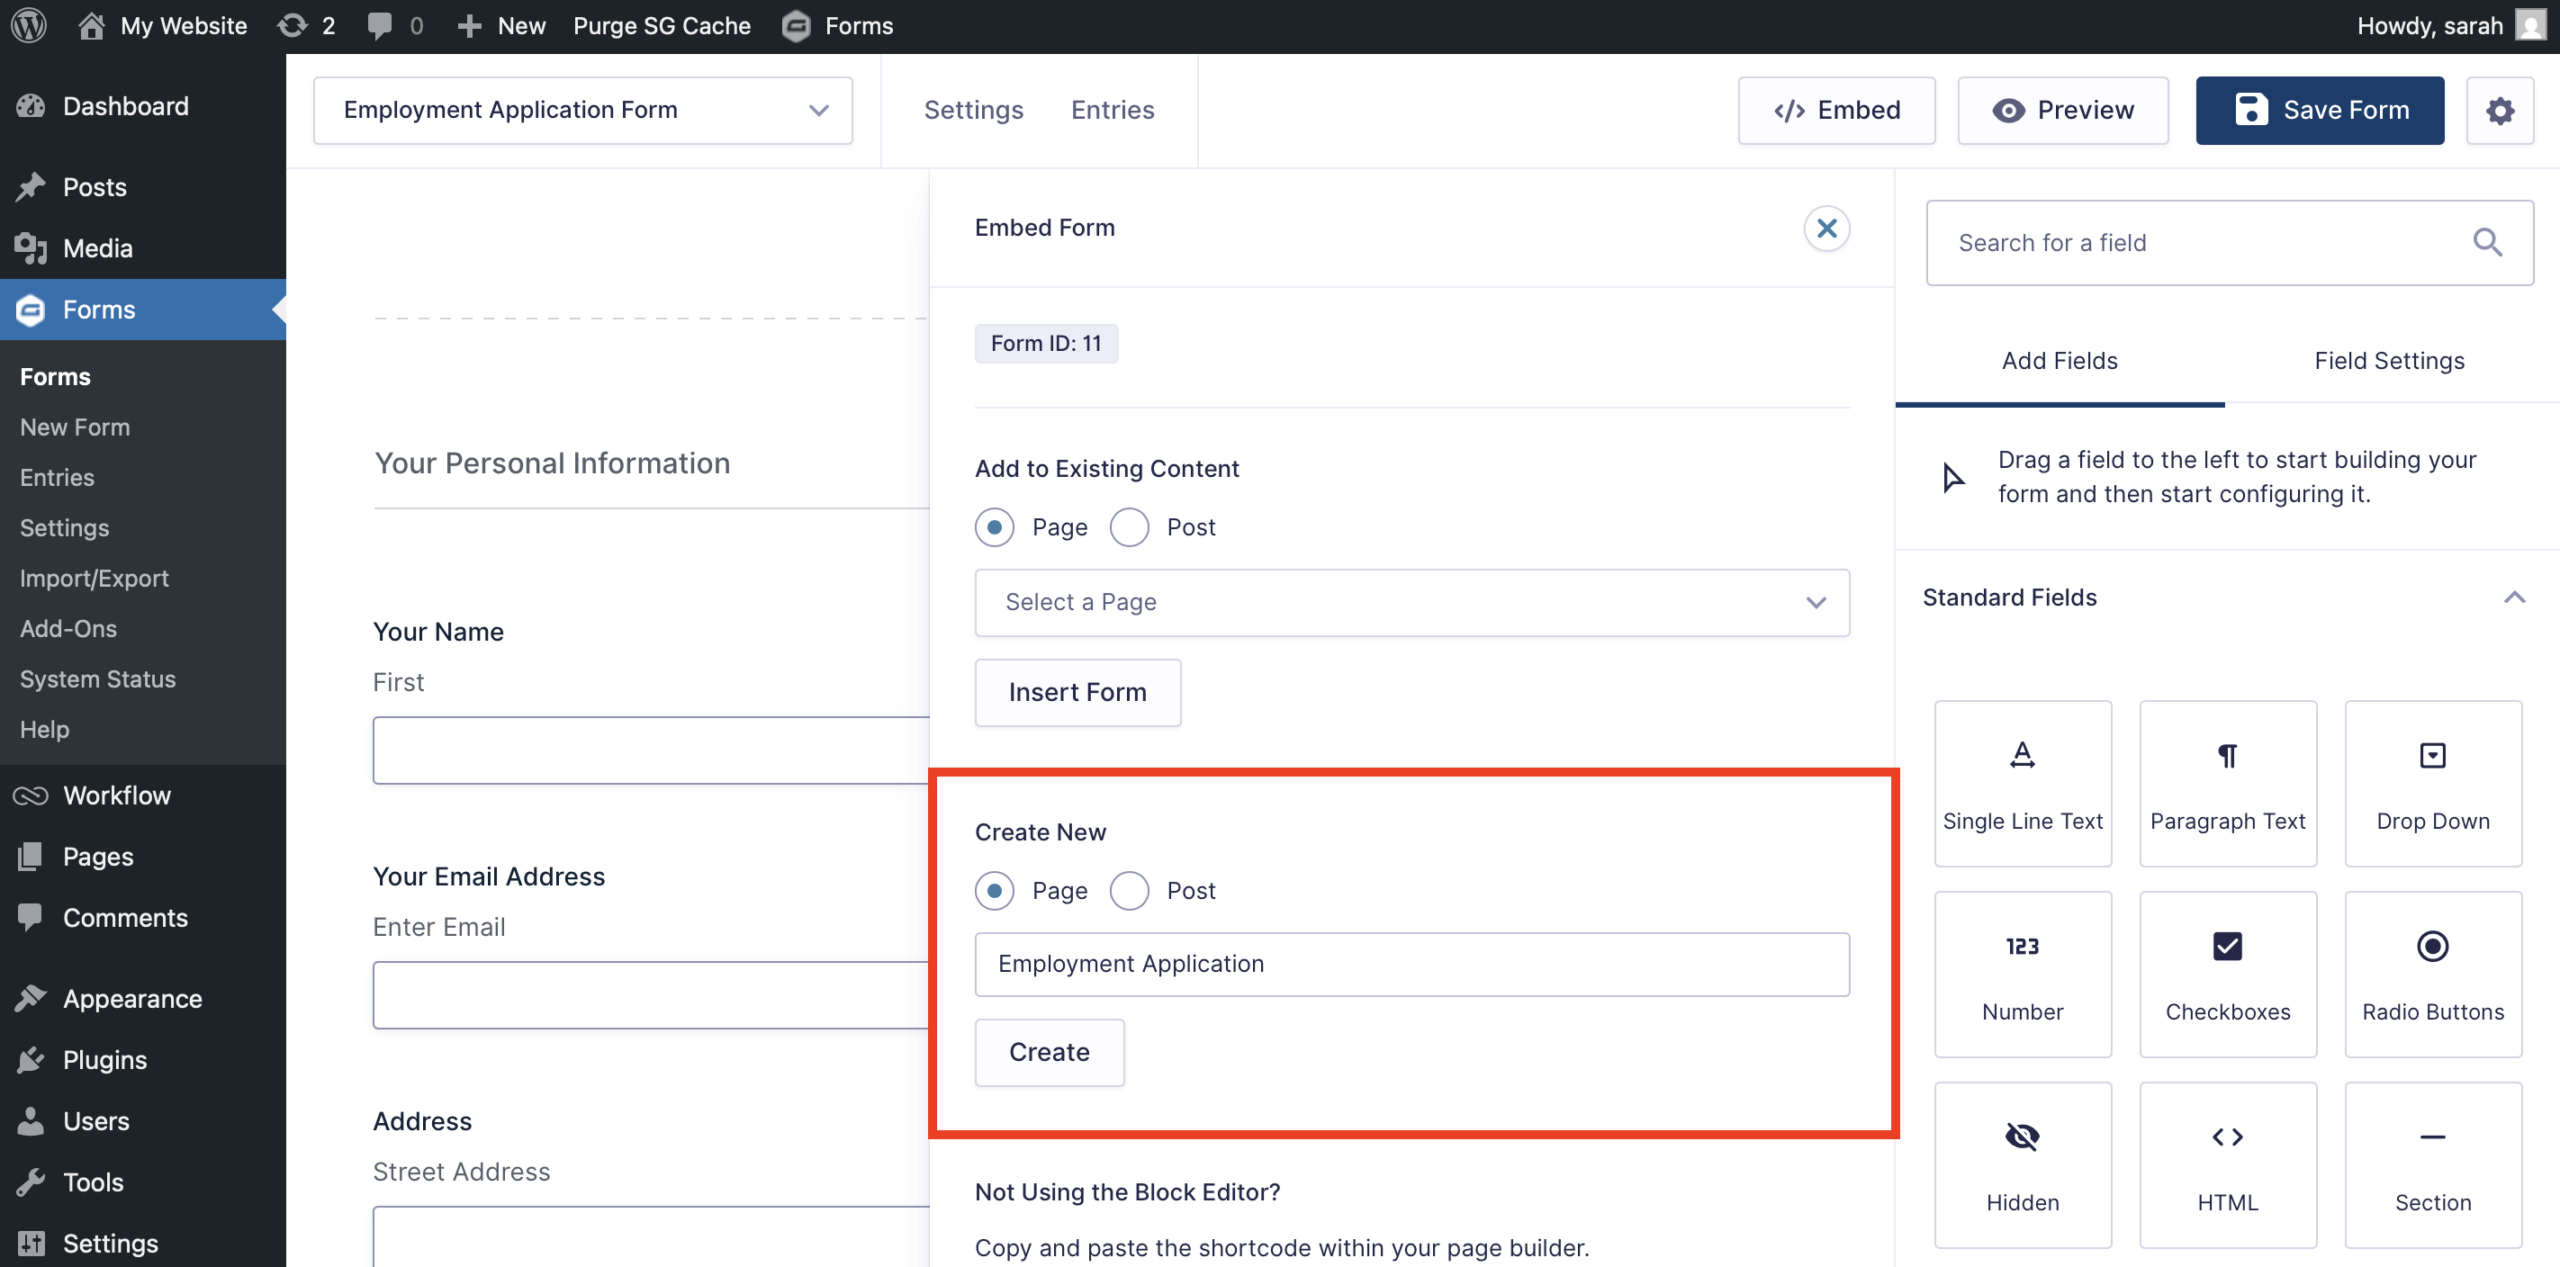Click the Create button

click(1049, 1052)
